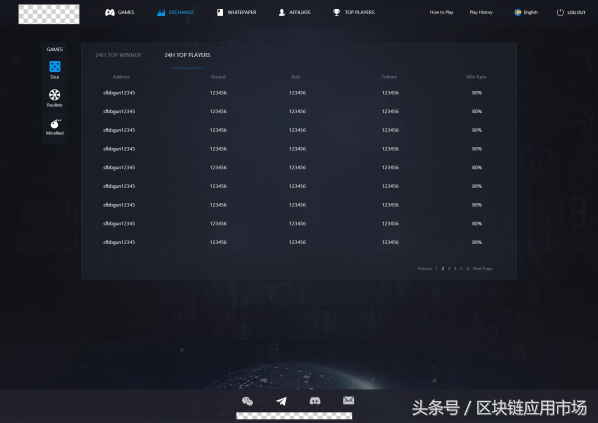Viewport: 598px width, 423px height.
Task: Click the site logo at top left
Action: tap(49, 14)
